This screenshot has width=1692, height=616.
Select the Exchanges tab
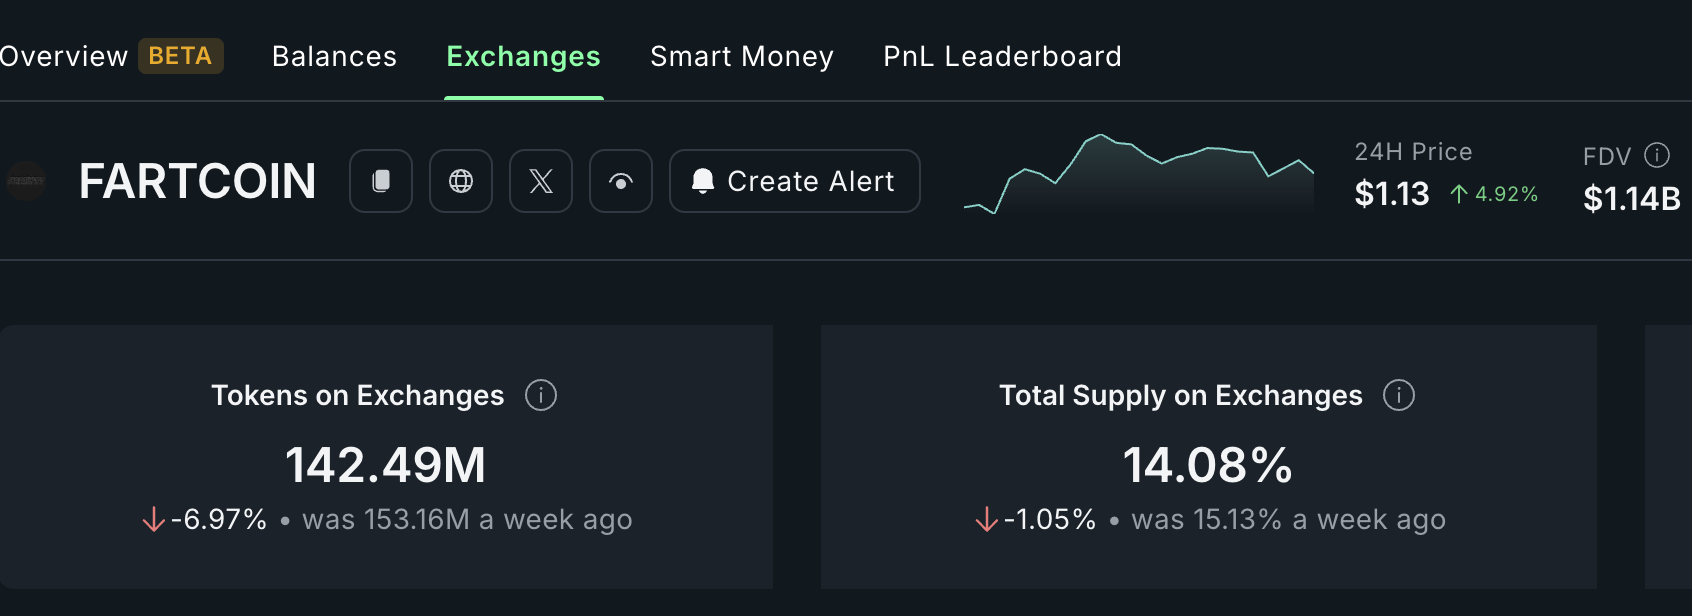[x=523, y=57]
